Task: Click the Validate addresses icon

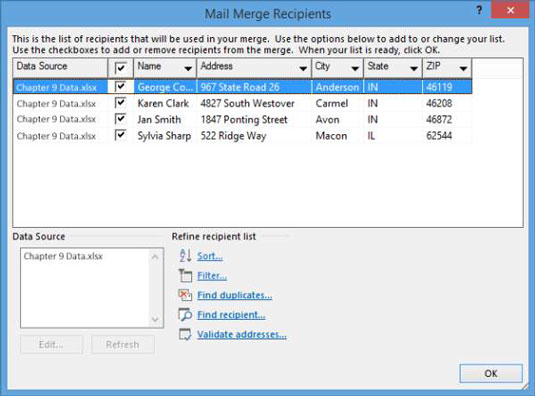Action: pos(185,334)
